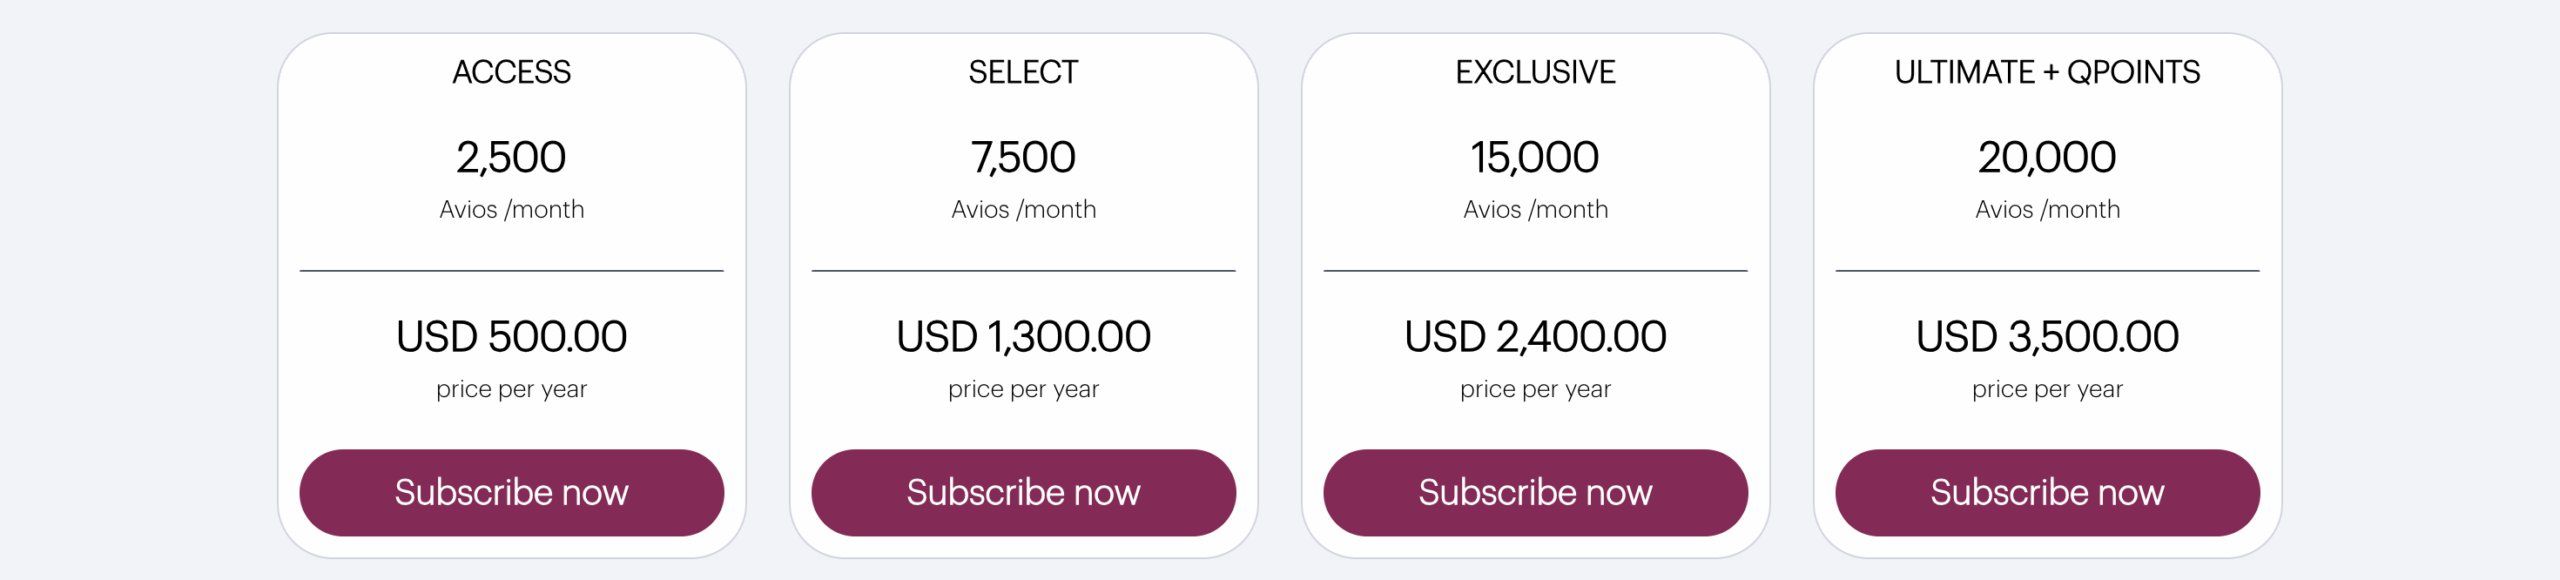Click the ULTIMATE + QPOINTS heading
Viewport: 2560px width, 580px height.
pos(2047,72)
